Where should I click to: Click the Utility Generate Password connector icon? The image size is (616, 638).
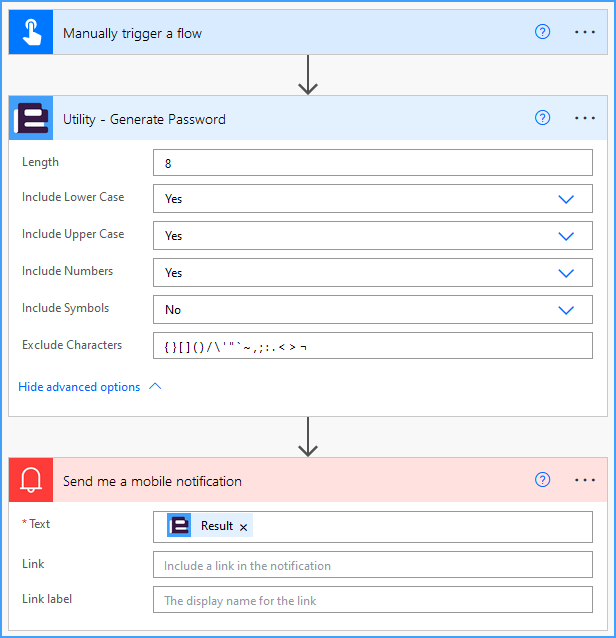click(x=31, y=118)
